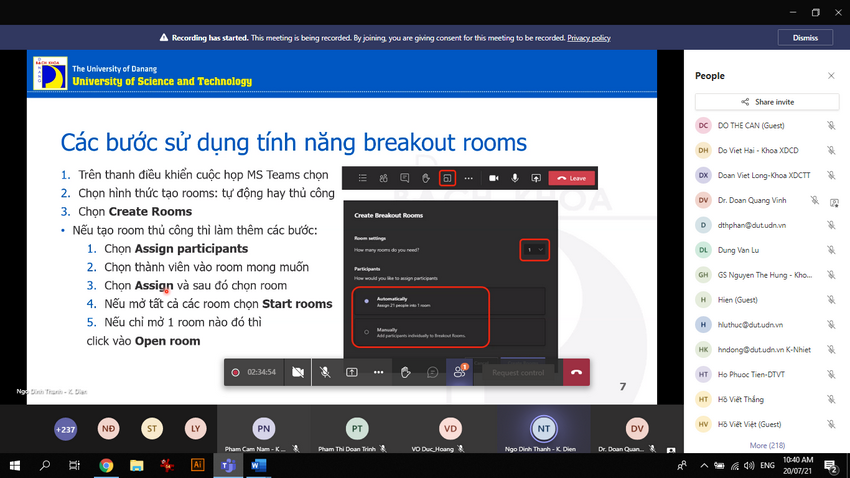850x478 pixels.
Task: Click screen share icon beside Dr. Doan Quang Vinh
Action: coord(834,202)
